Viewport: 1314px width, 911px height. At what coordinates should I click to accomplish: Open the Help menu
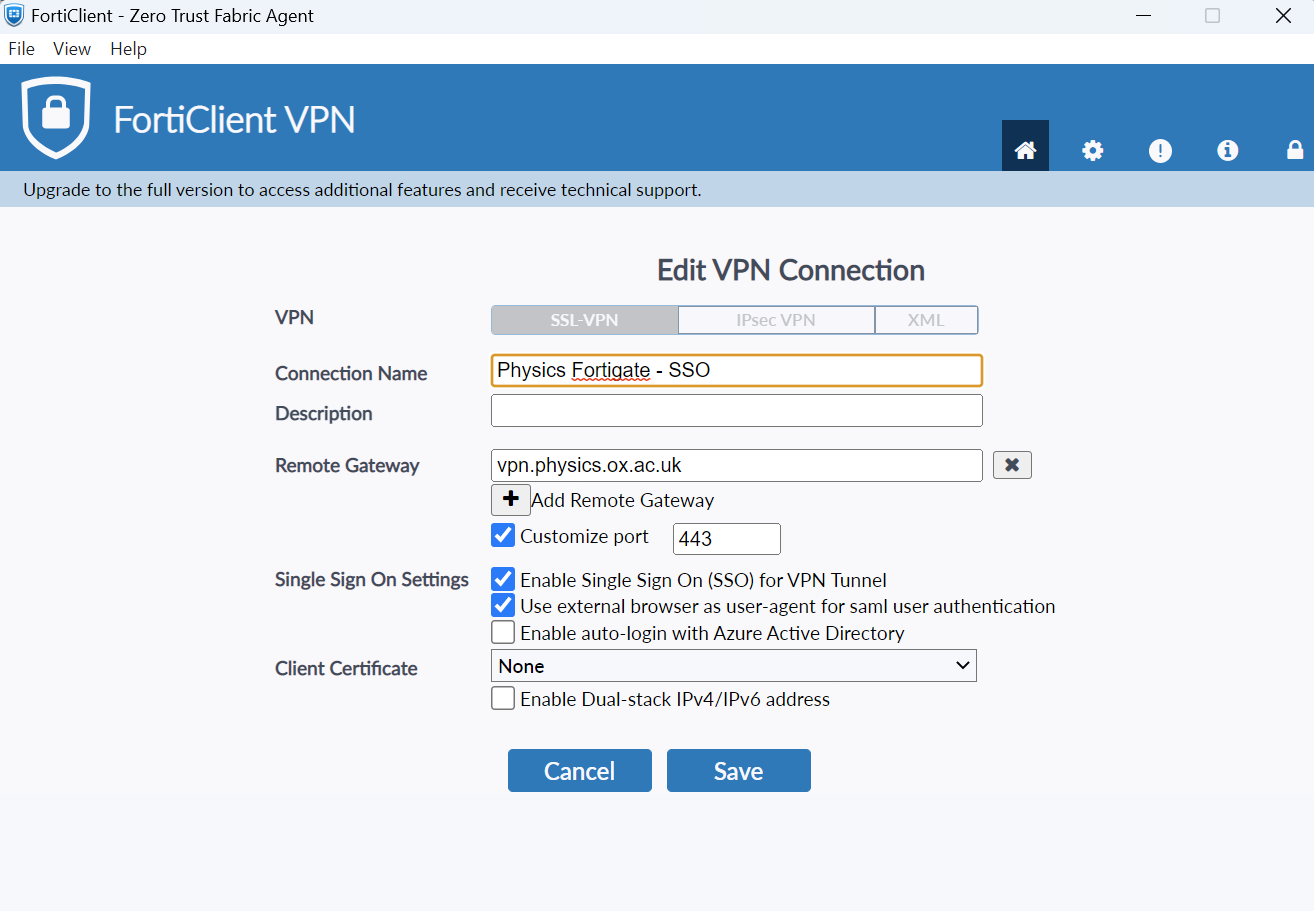point(128,49)
